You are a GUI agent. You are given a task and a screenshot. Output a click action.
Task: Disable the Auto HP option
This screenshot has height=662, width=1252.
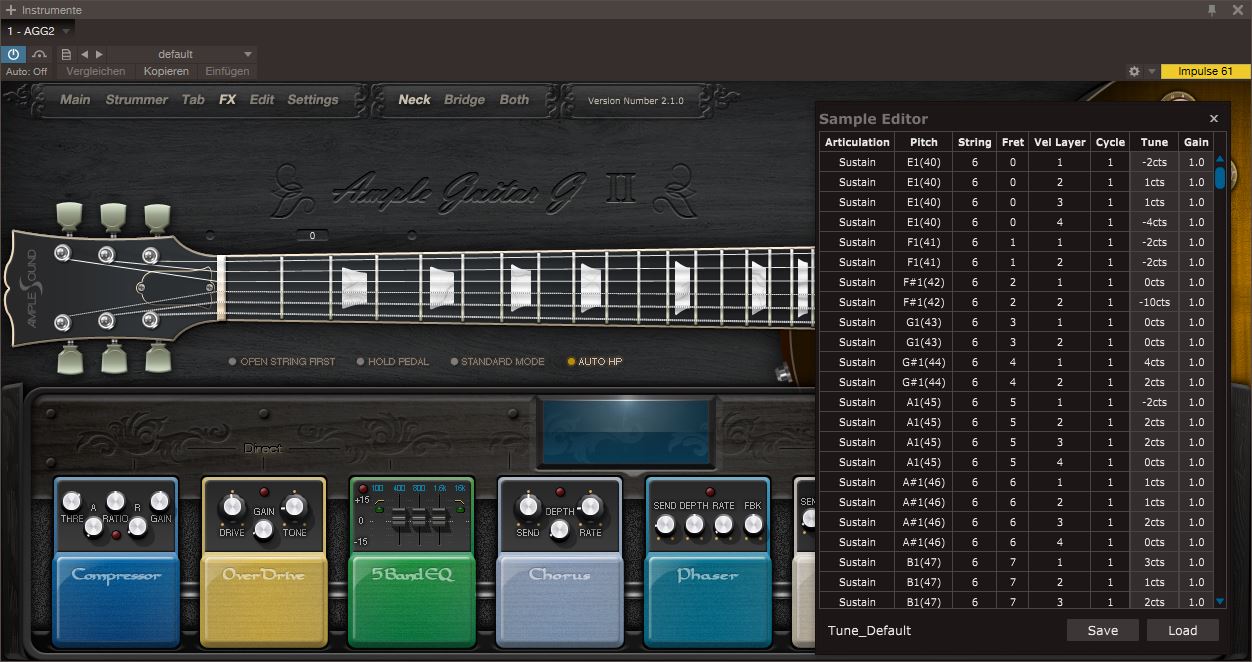point(595,362)
